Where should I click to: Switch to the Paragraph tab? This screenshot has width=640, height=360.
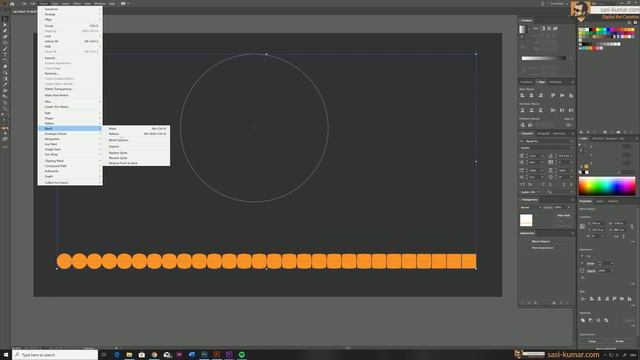point(543,133)
